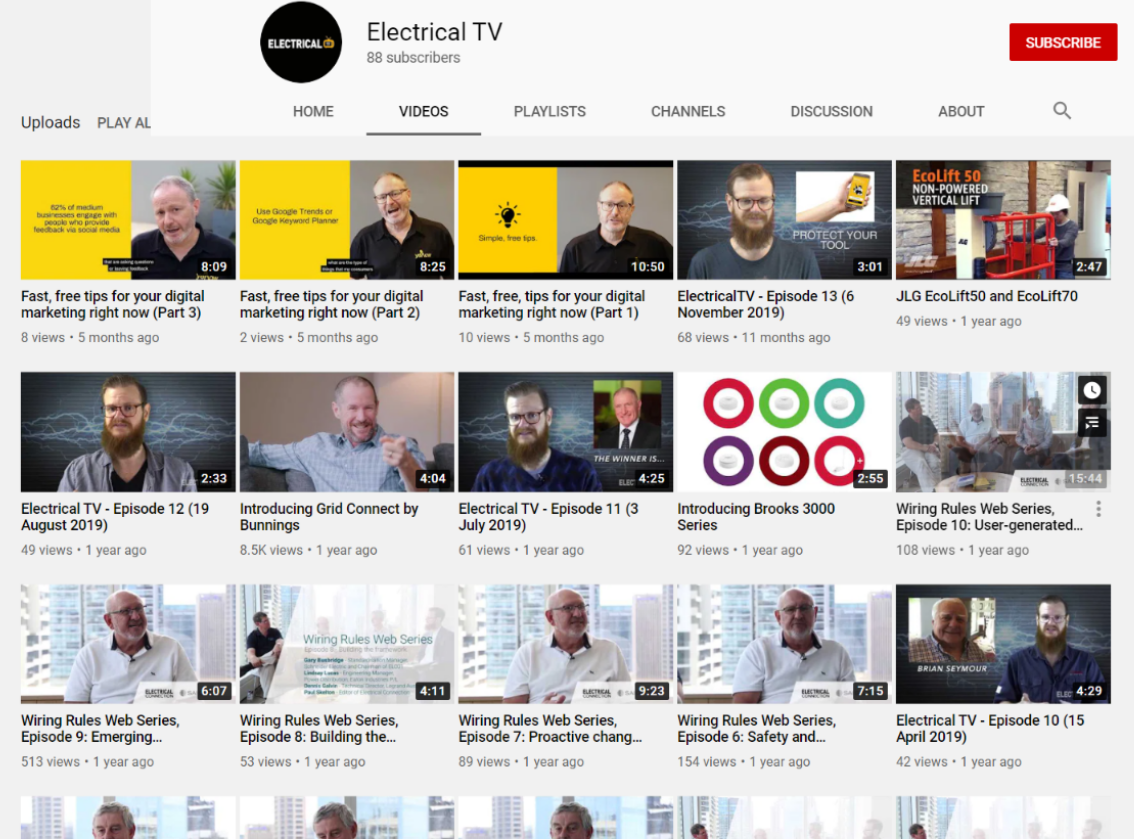Open the PLAYLISTS tab

550,111
